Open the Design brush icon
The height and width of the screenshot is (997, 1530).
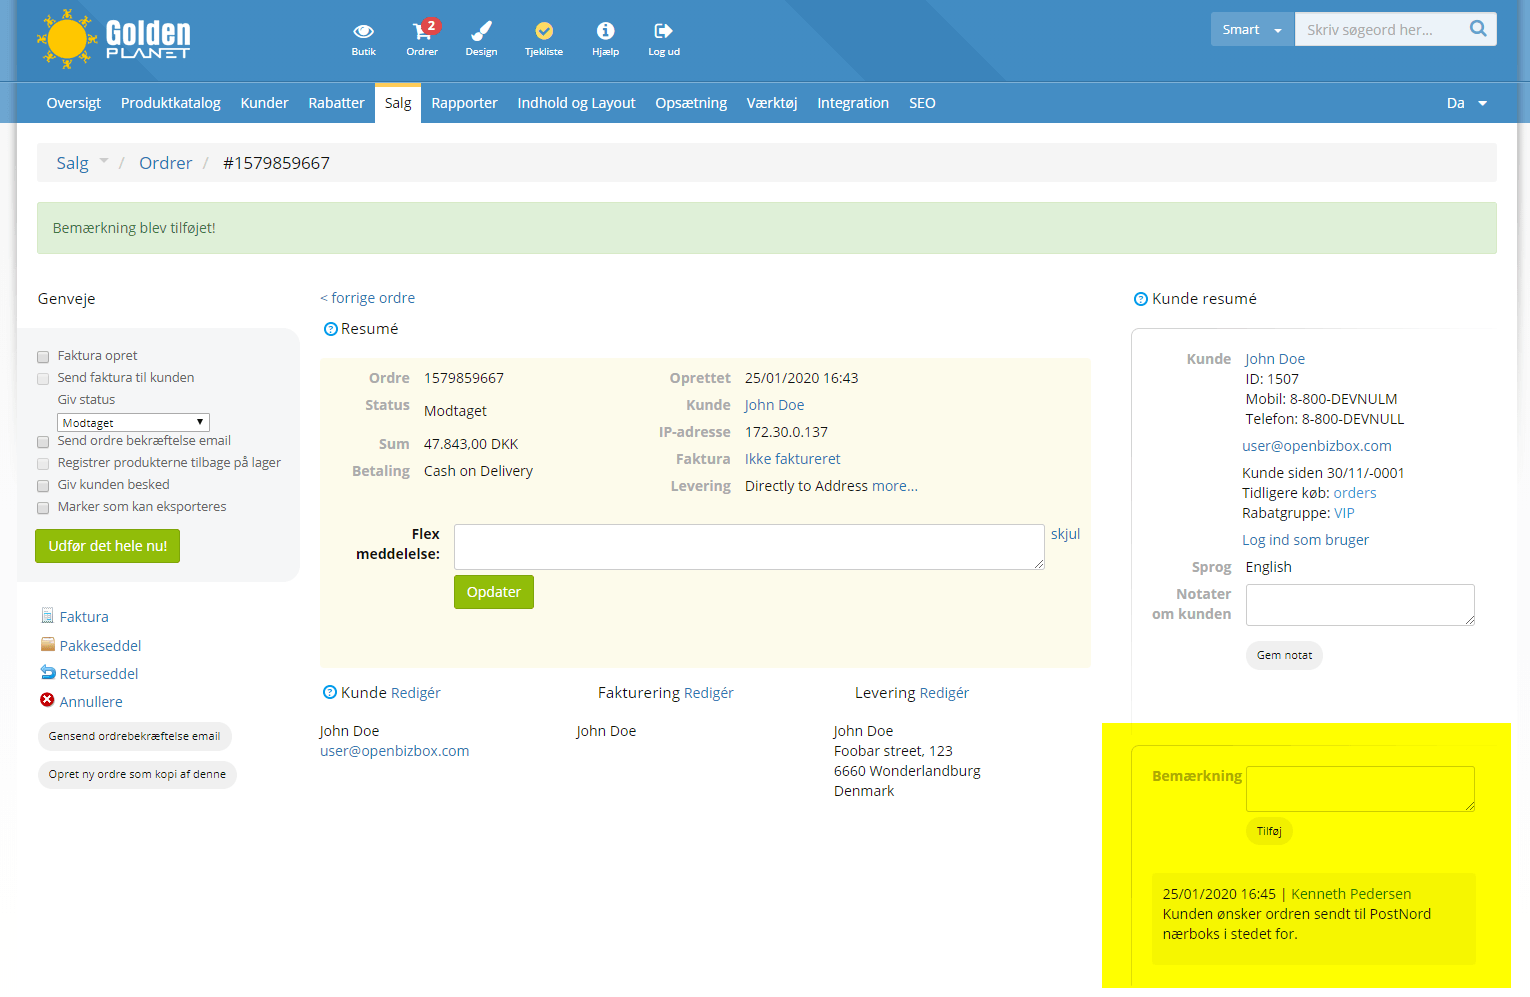pyautogui.click(x=481, y=30)
